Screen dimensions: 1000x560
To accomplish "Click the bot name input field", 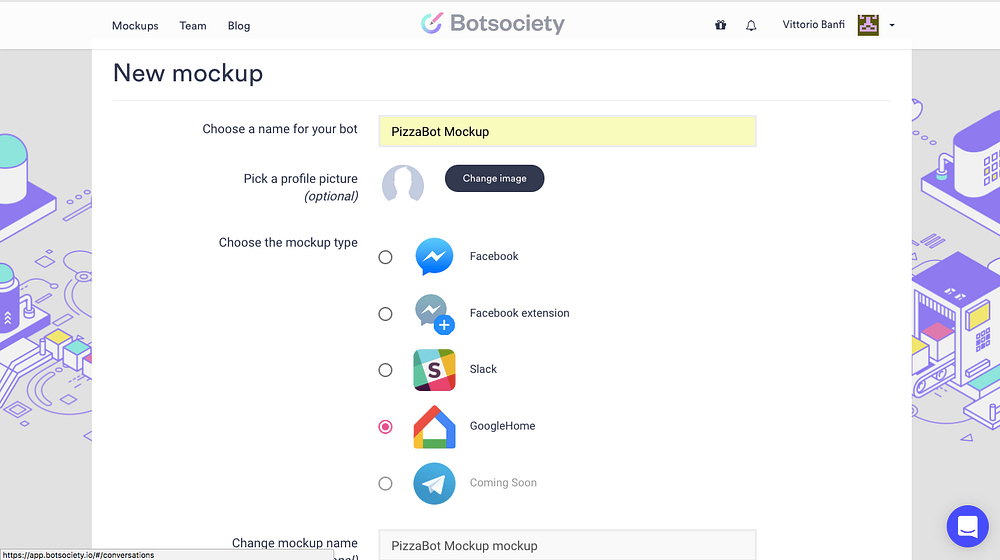I will click(x=567, y=131).
